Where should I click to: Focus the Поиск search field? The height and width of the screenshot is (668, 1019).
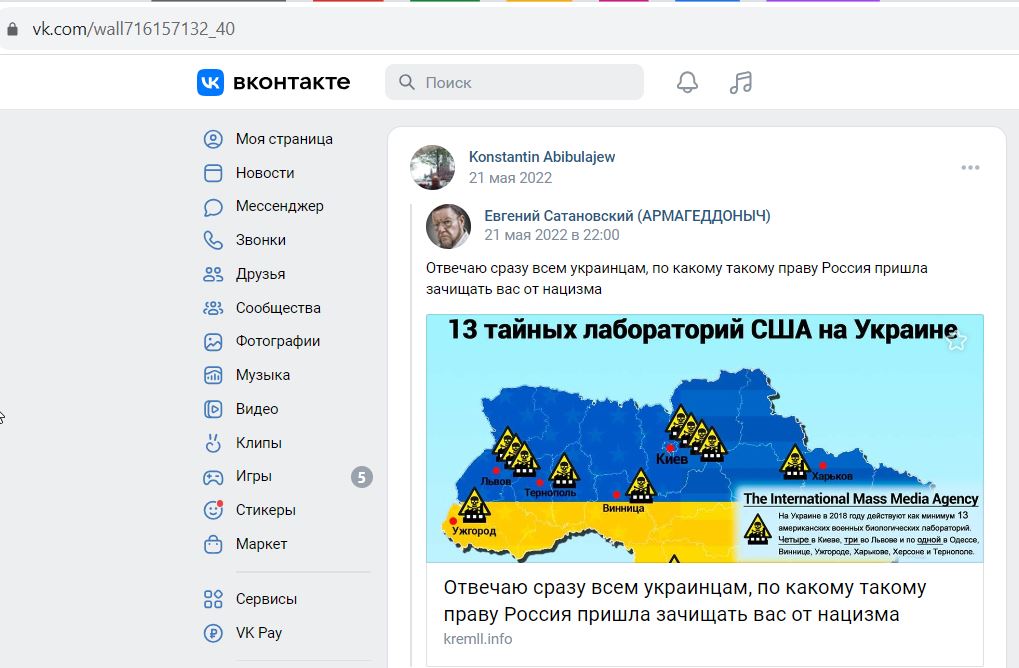(x=515, y=82)
